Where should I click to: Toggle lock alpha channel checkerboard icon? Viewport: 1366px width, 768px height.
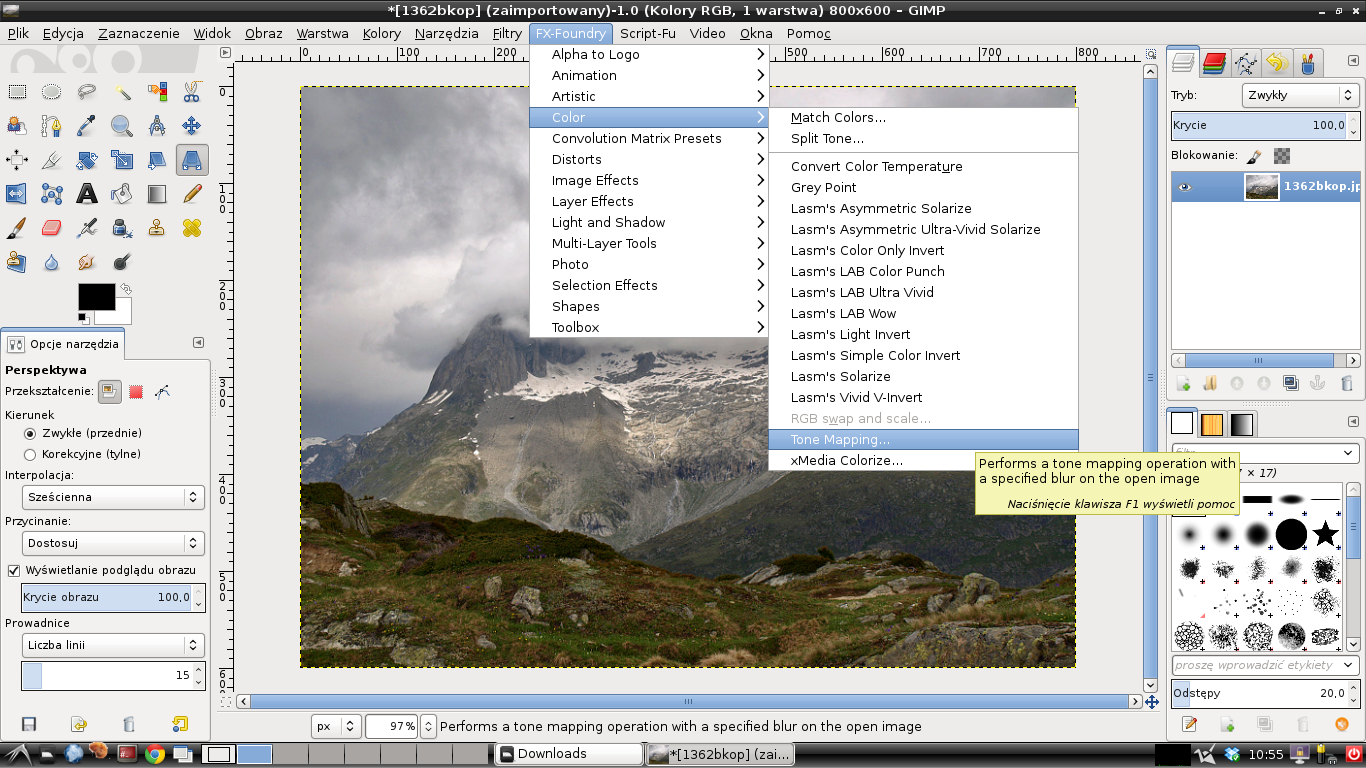(1282, 156)
